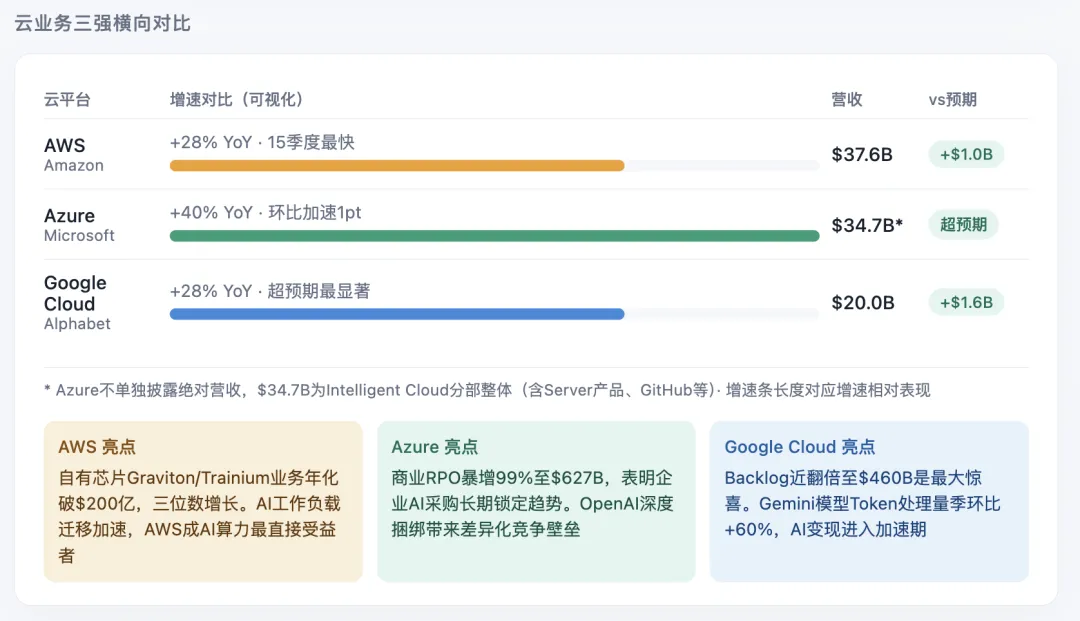The width and height of the screenshot is (1080, 621).
Task: Click the 增速对比（可视化）column header
Action: pos(237,99)
